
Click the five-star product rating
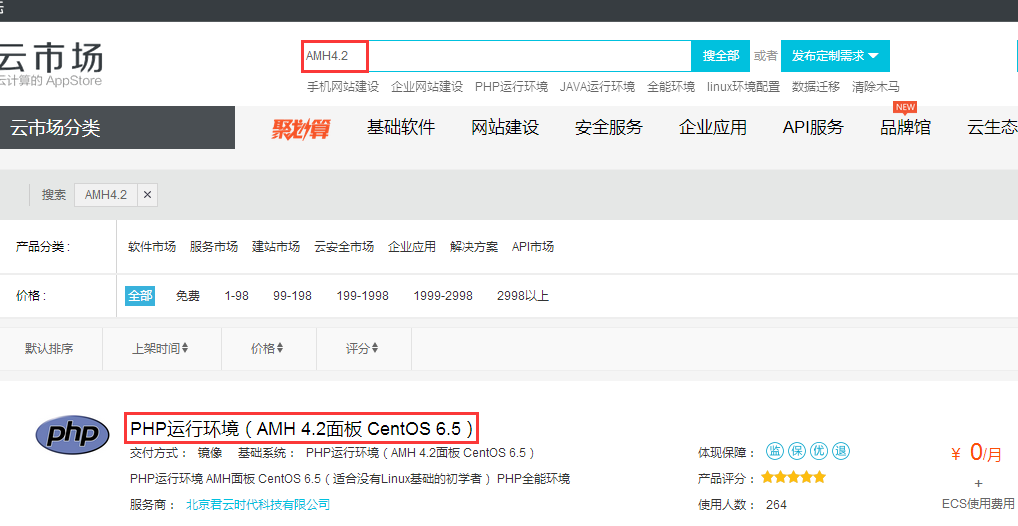tap(793, 478)
